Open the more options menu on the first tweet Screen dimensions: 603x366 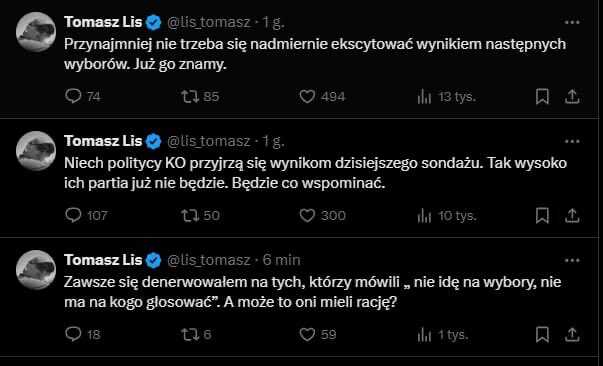pyautogui.click(x=572, y=23)
